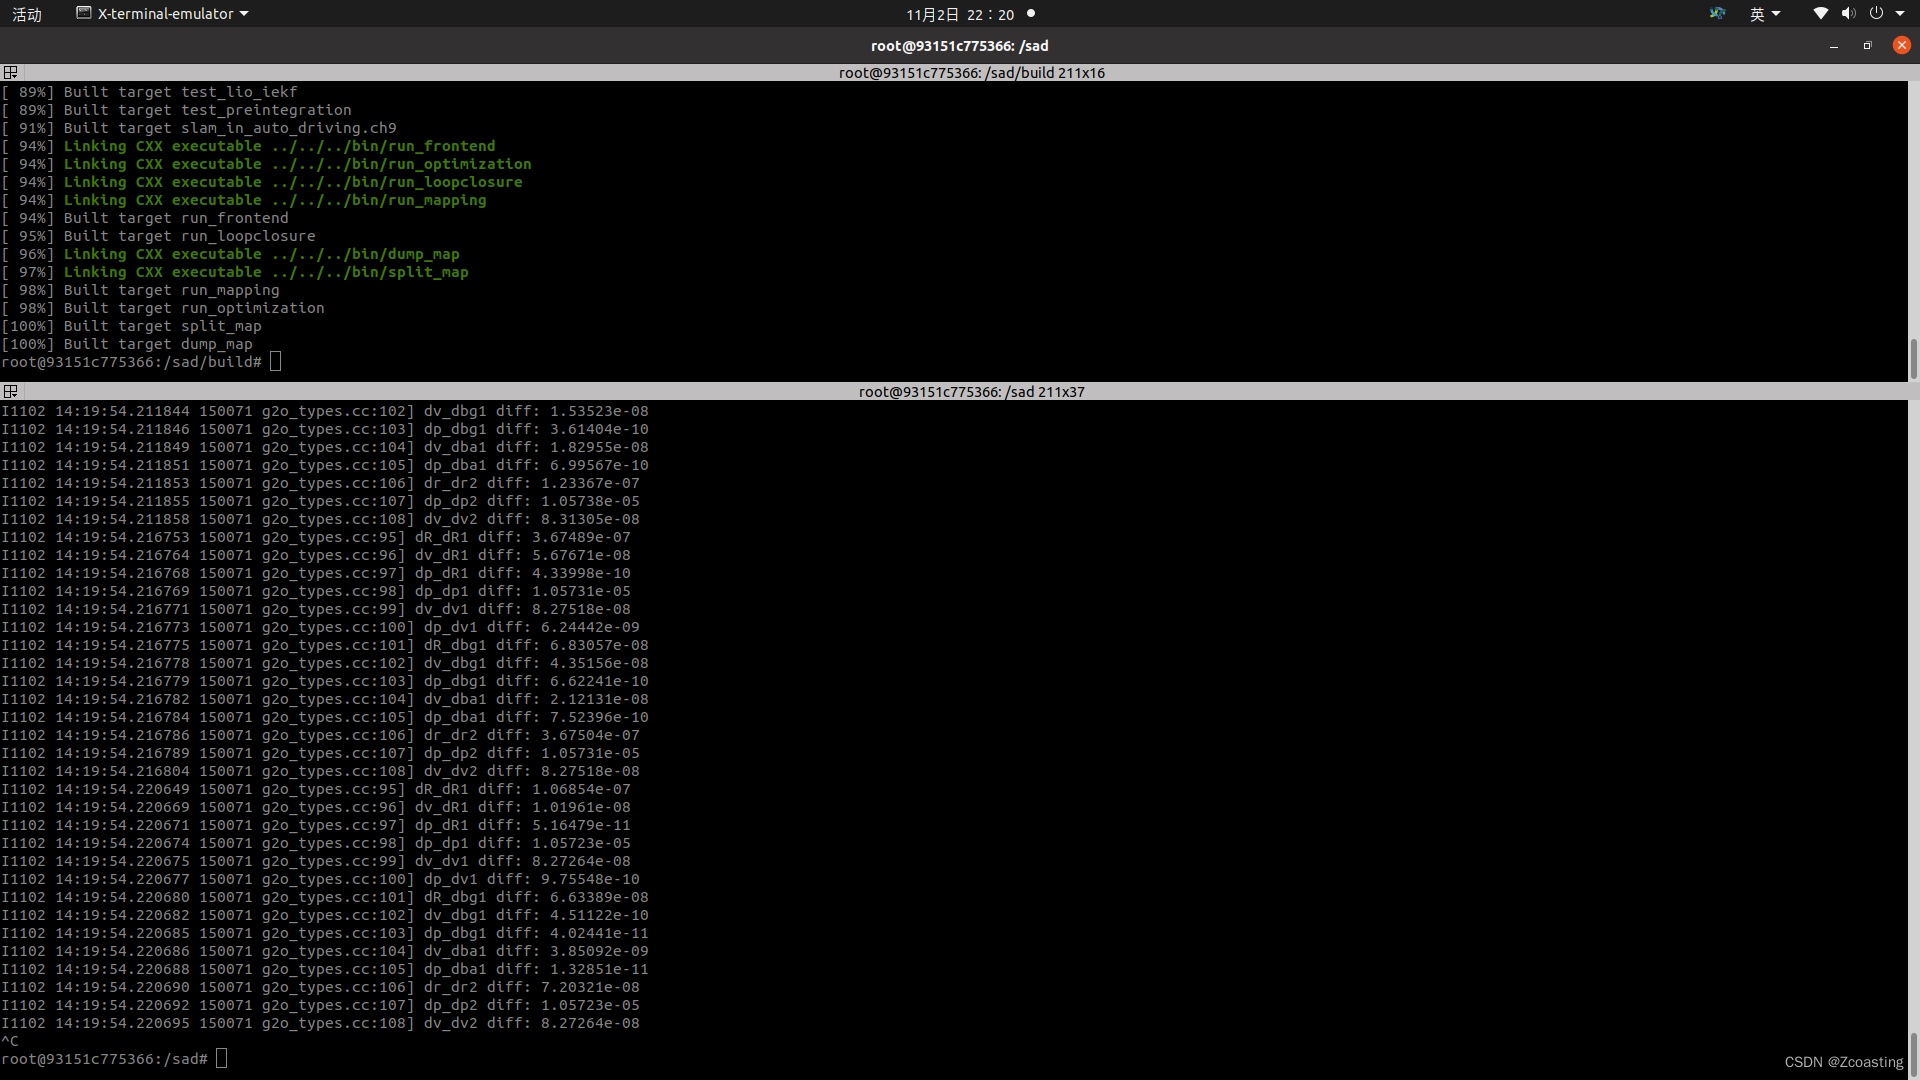
Task: Click the 'Built target run_mapping' line
Action: 140,290
